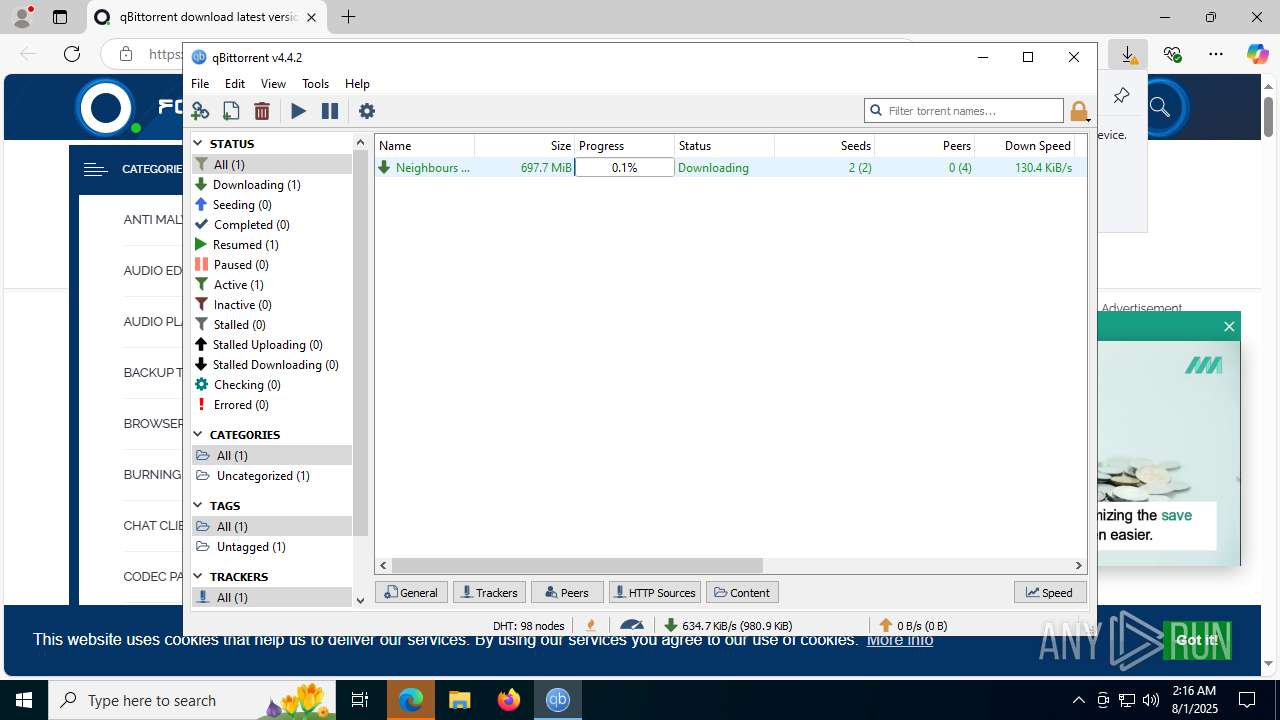Click the Resume play toolbar icon
This screenshot has width=1280, height=720.
coord(299,111)
